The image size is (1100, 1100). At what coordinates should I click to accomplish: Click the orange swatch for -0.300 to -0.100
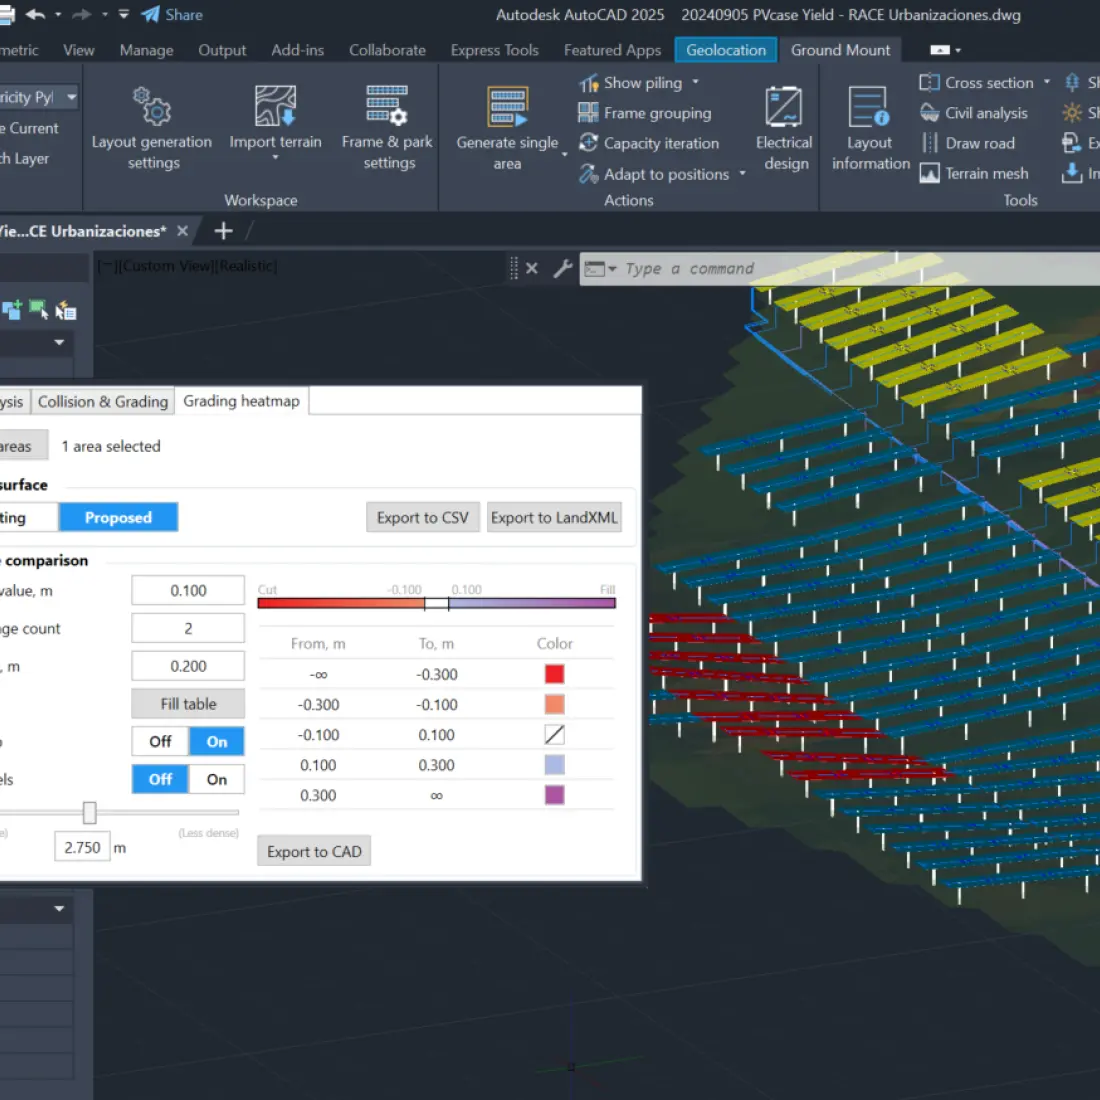point(554,704)
